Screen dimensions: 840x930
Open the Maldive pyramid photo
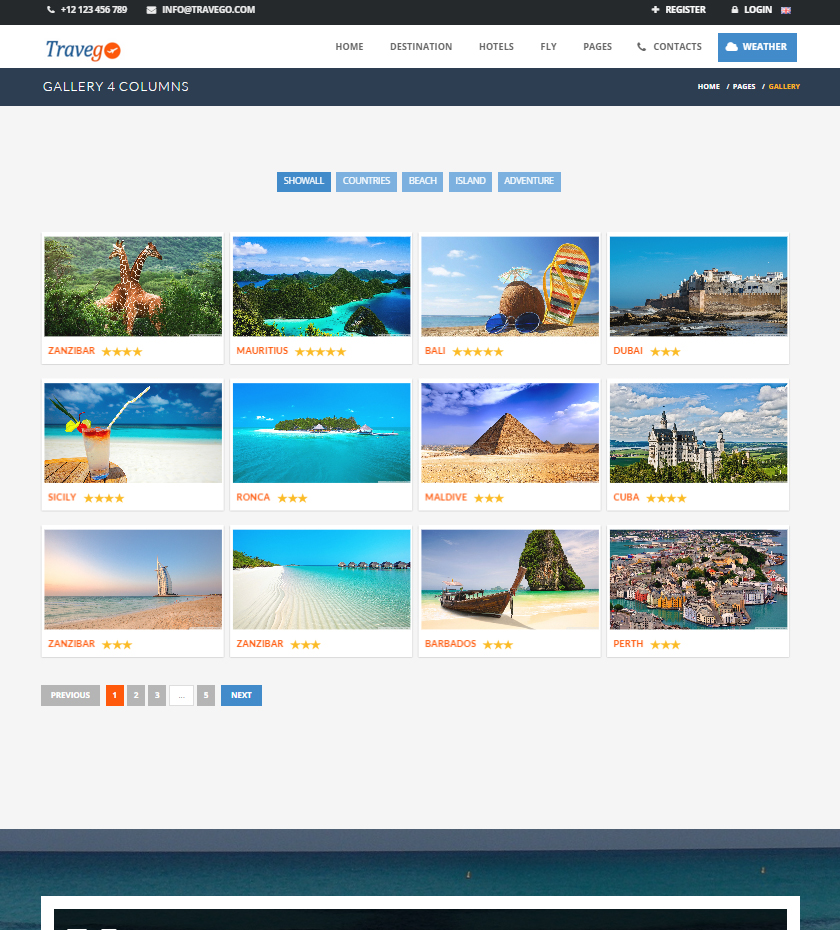[x=510, y=433]
